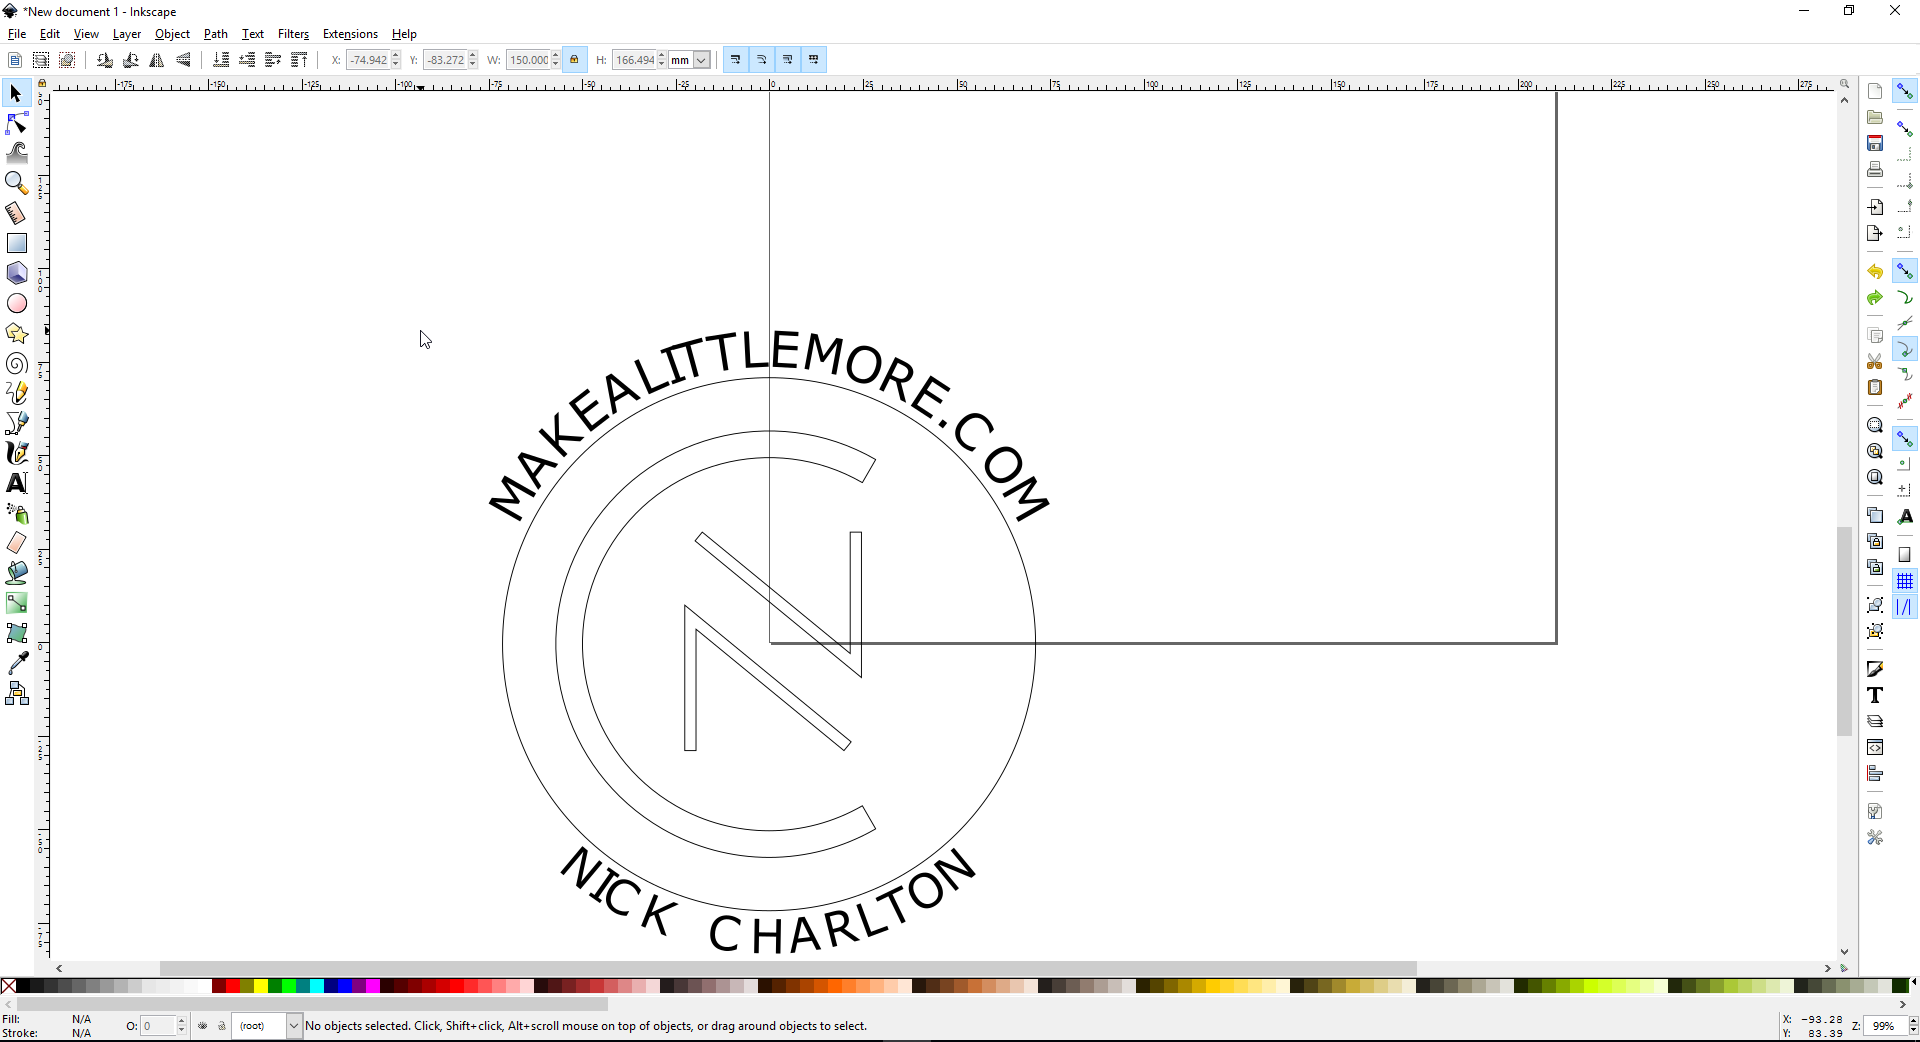Increase height H stepper
Image resolution: width=1920 pixels, height=1042 pixels.
click(x=662, y=56)
